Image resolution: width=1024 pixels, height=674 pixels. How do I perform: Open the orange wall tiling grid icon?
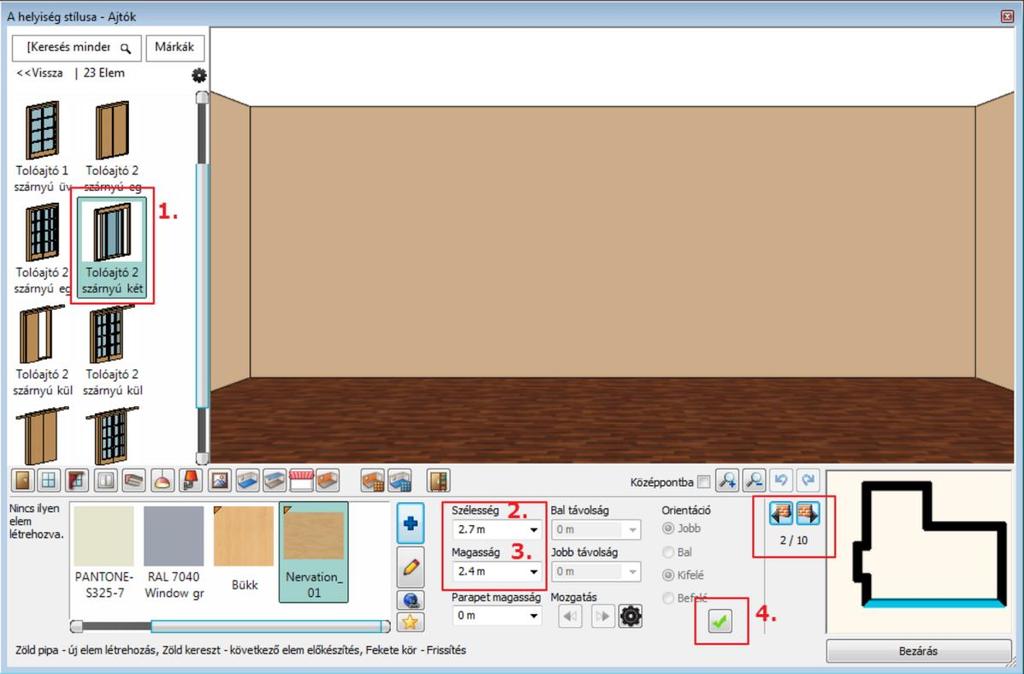pyautogui.click(x=372, y=481)
